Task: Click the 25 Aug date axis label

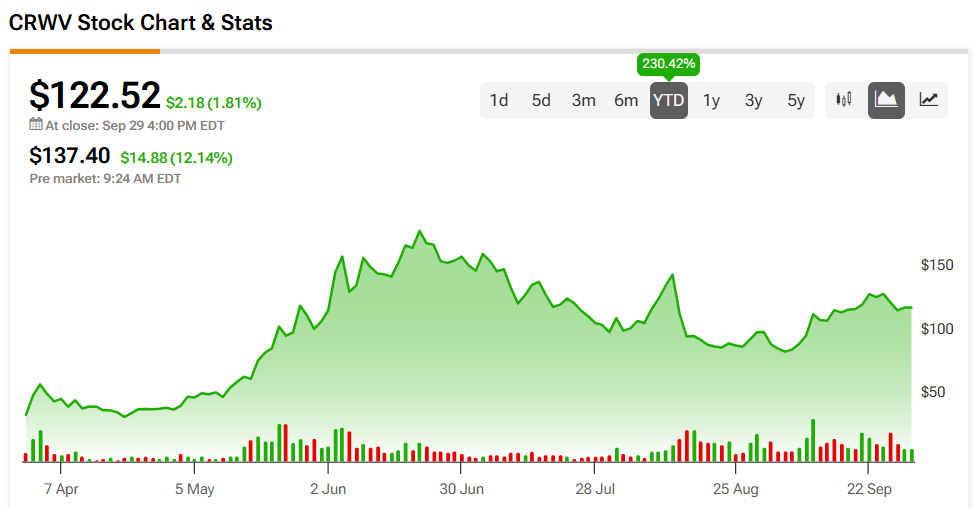Action: (x=736, y=489)
